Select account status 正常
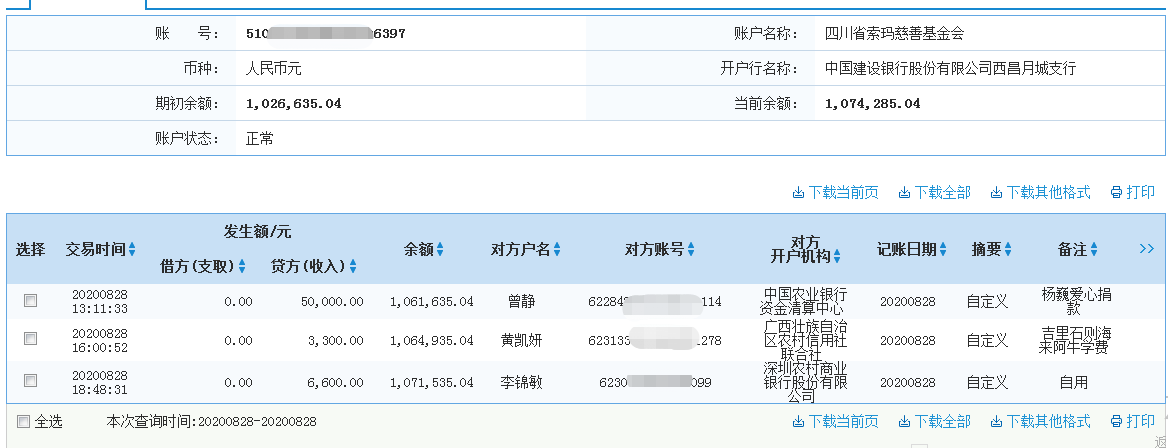The image size is (1168, 448). tap(259, 139)
